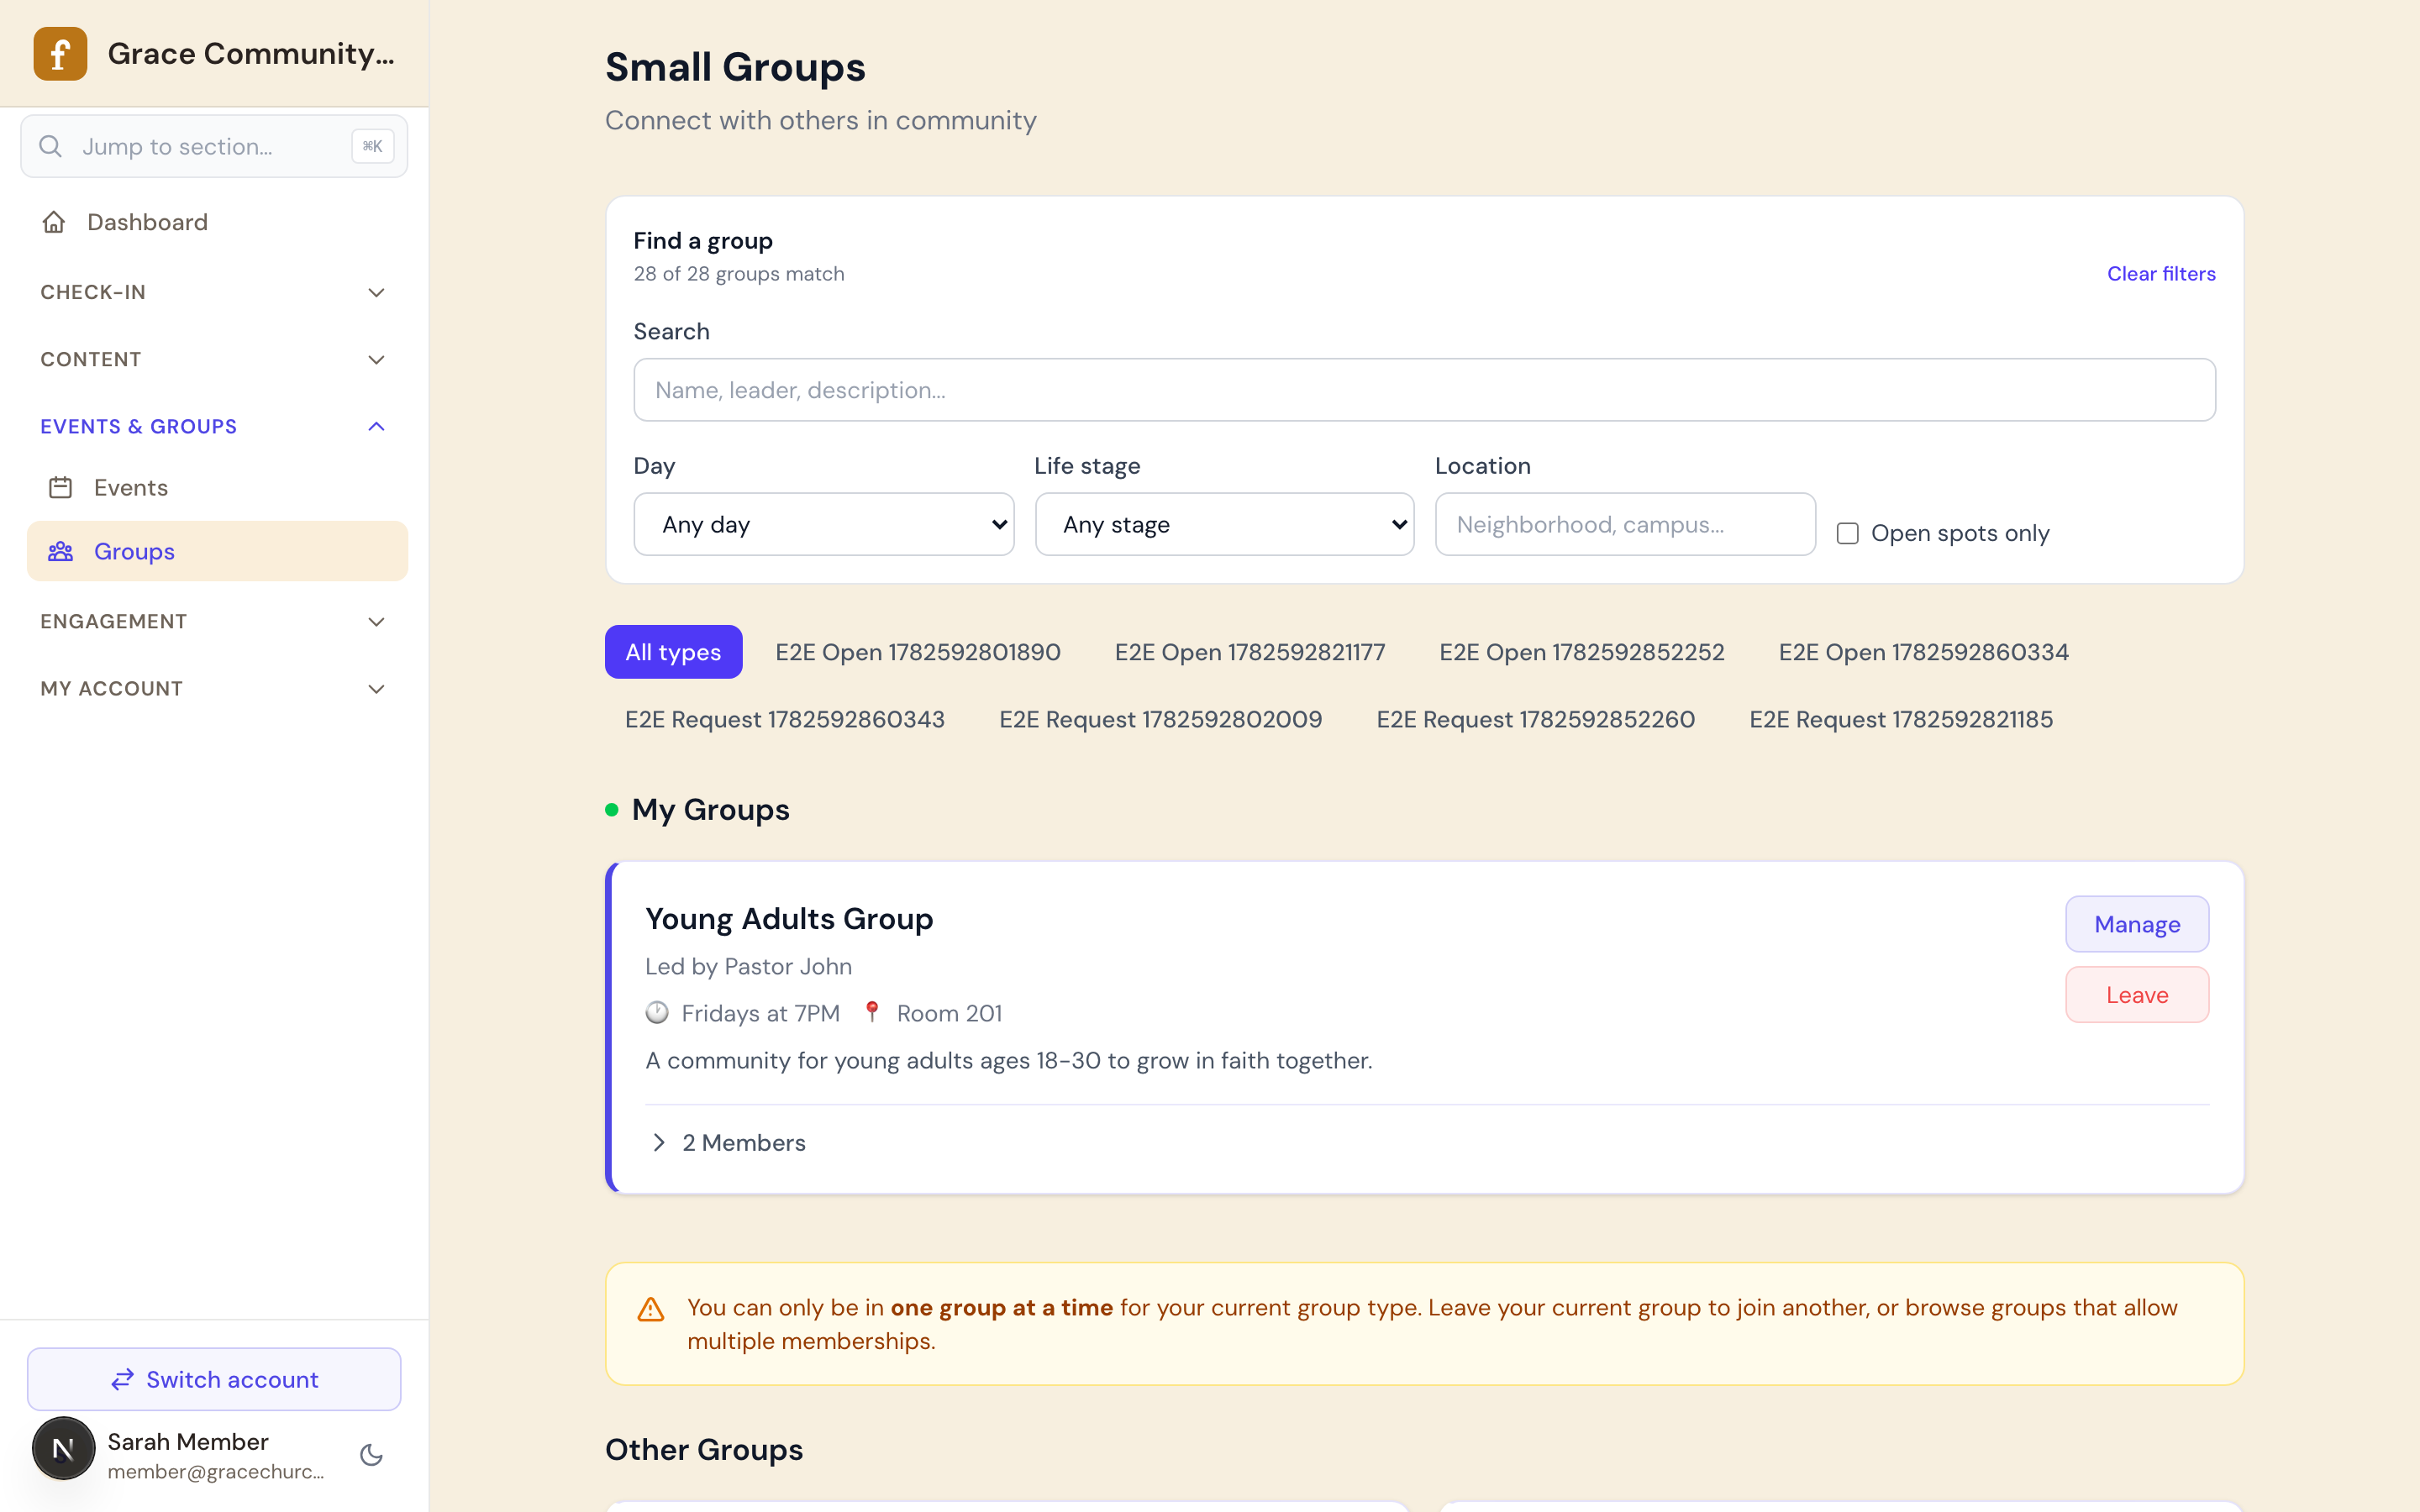2420x1512 pixels.
Task: Click the member@gracechurc... email text
Action: (x=216, y=1472)
